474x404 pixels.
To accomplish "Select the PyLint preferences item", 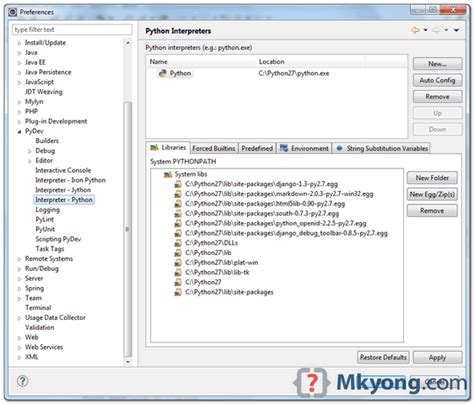I will point(45,220).
